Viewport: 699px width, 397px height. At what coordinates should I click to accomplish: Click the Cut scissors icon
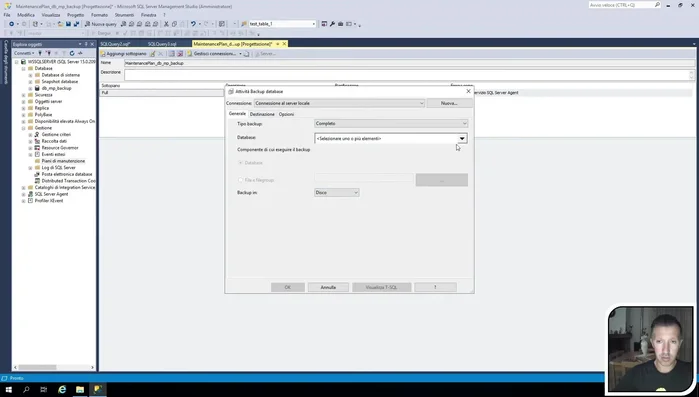[x=166, y=24]
